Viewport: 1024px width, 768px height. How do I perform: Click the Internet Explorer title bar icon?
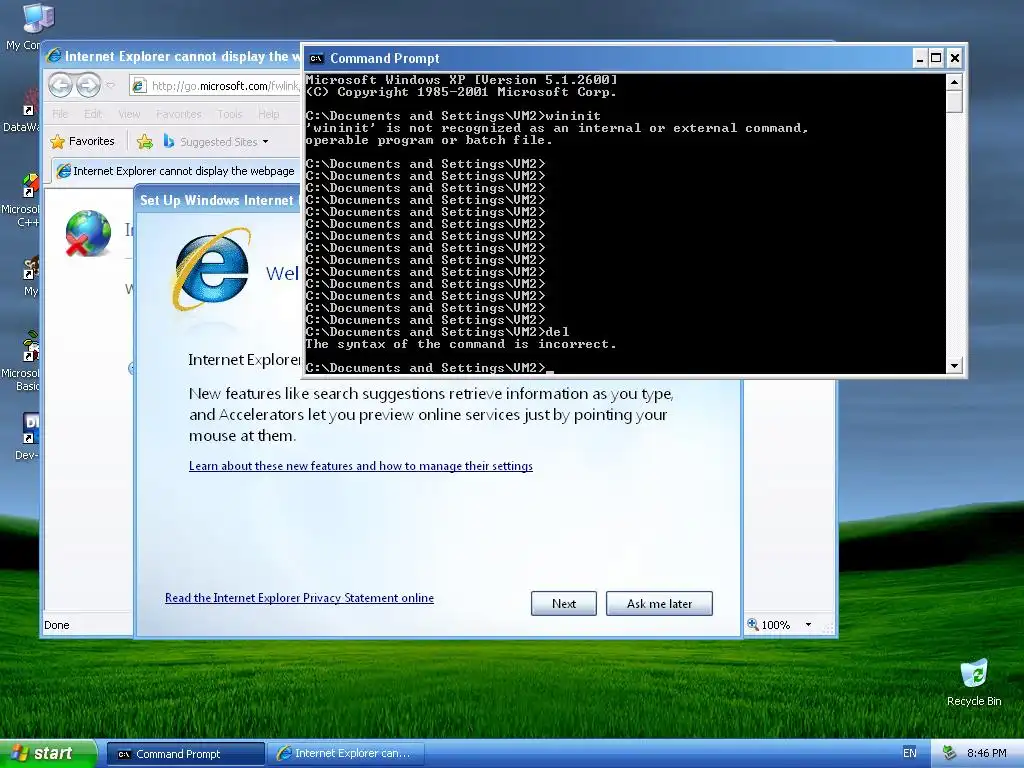pyautogui.click(x=54, y=56)
